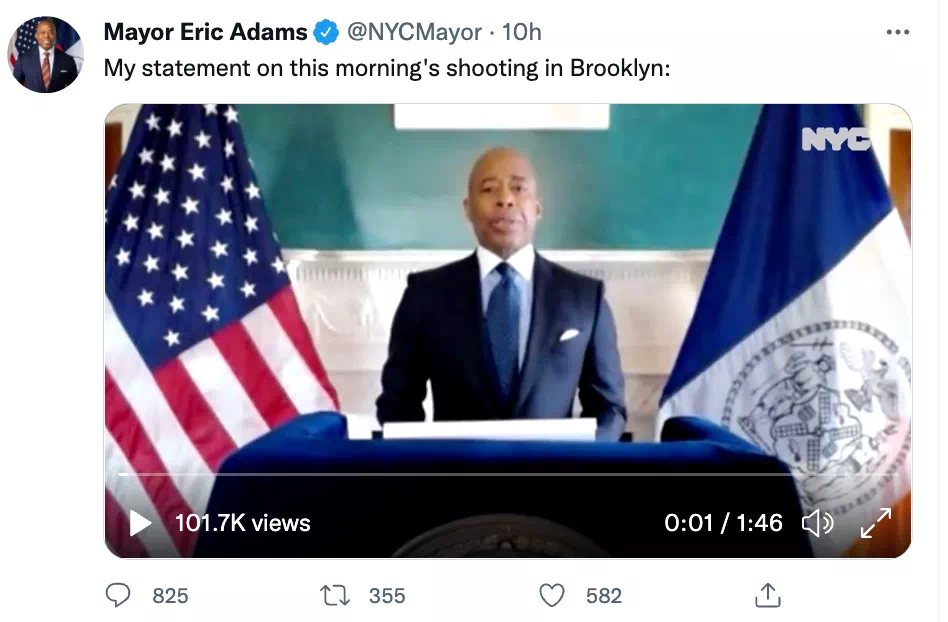The height and width of the screenshot is (622, 948).
Task: Open the 10h timestamp link
Action: click(x=522, y=32)
